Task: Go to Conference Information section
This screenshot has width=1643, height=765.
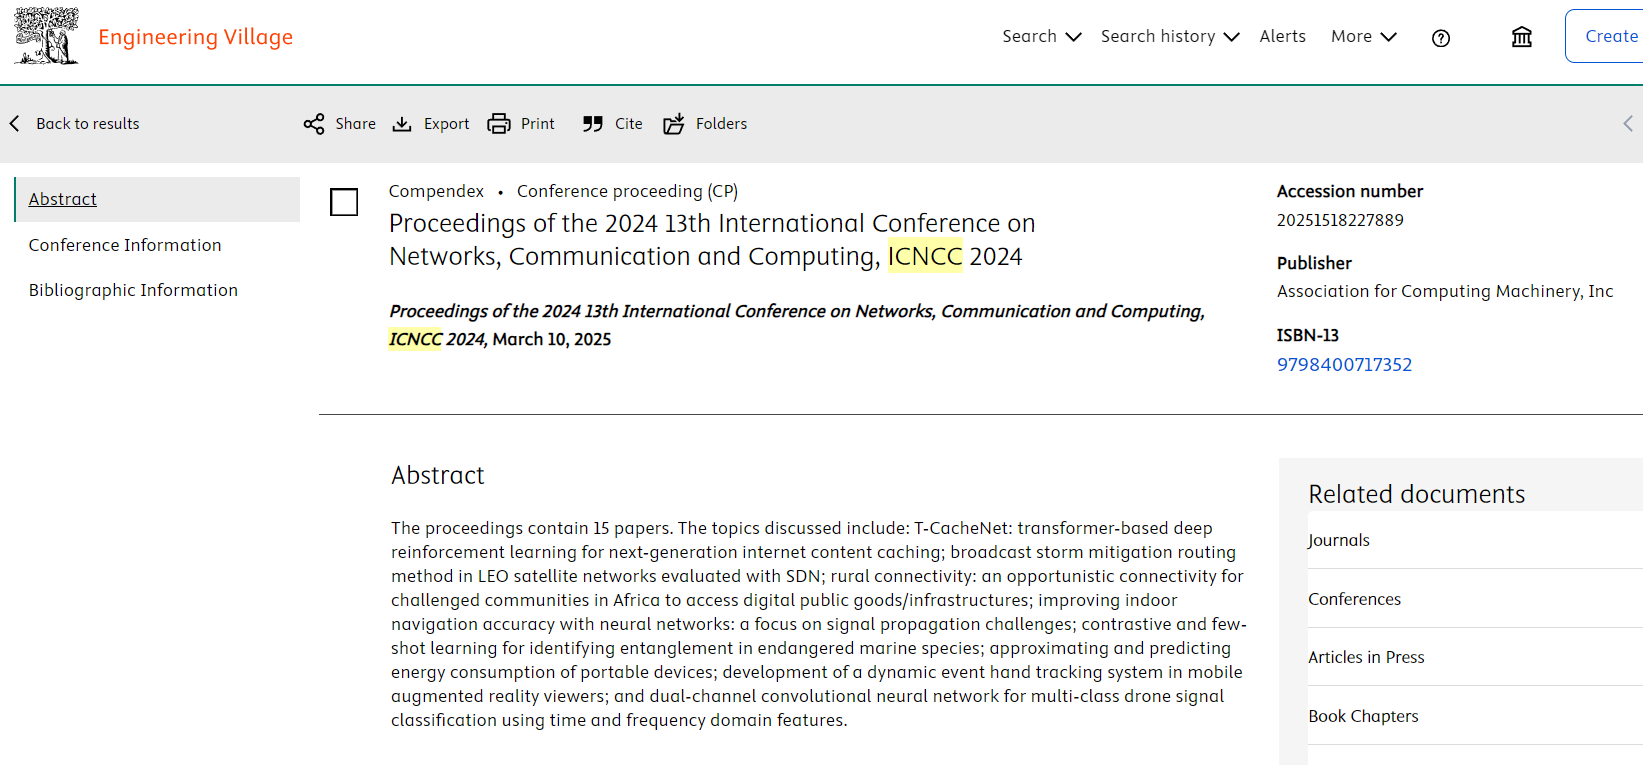Action: (x=125, y=245)
